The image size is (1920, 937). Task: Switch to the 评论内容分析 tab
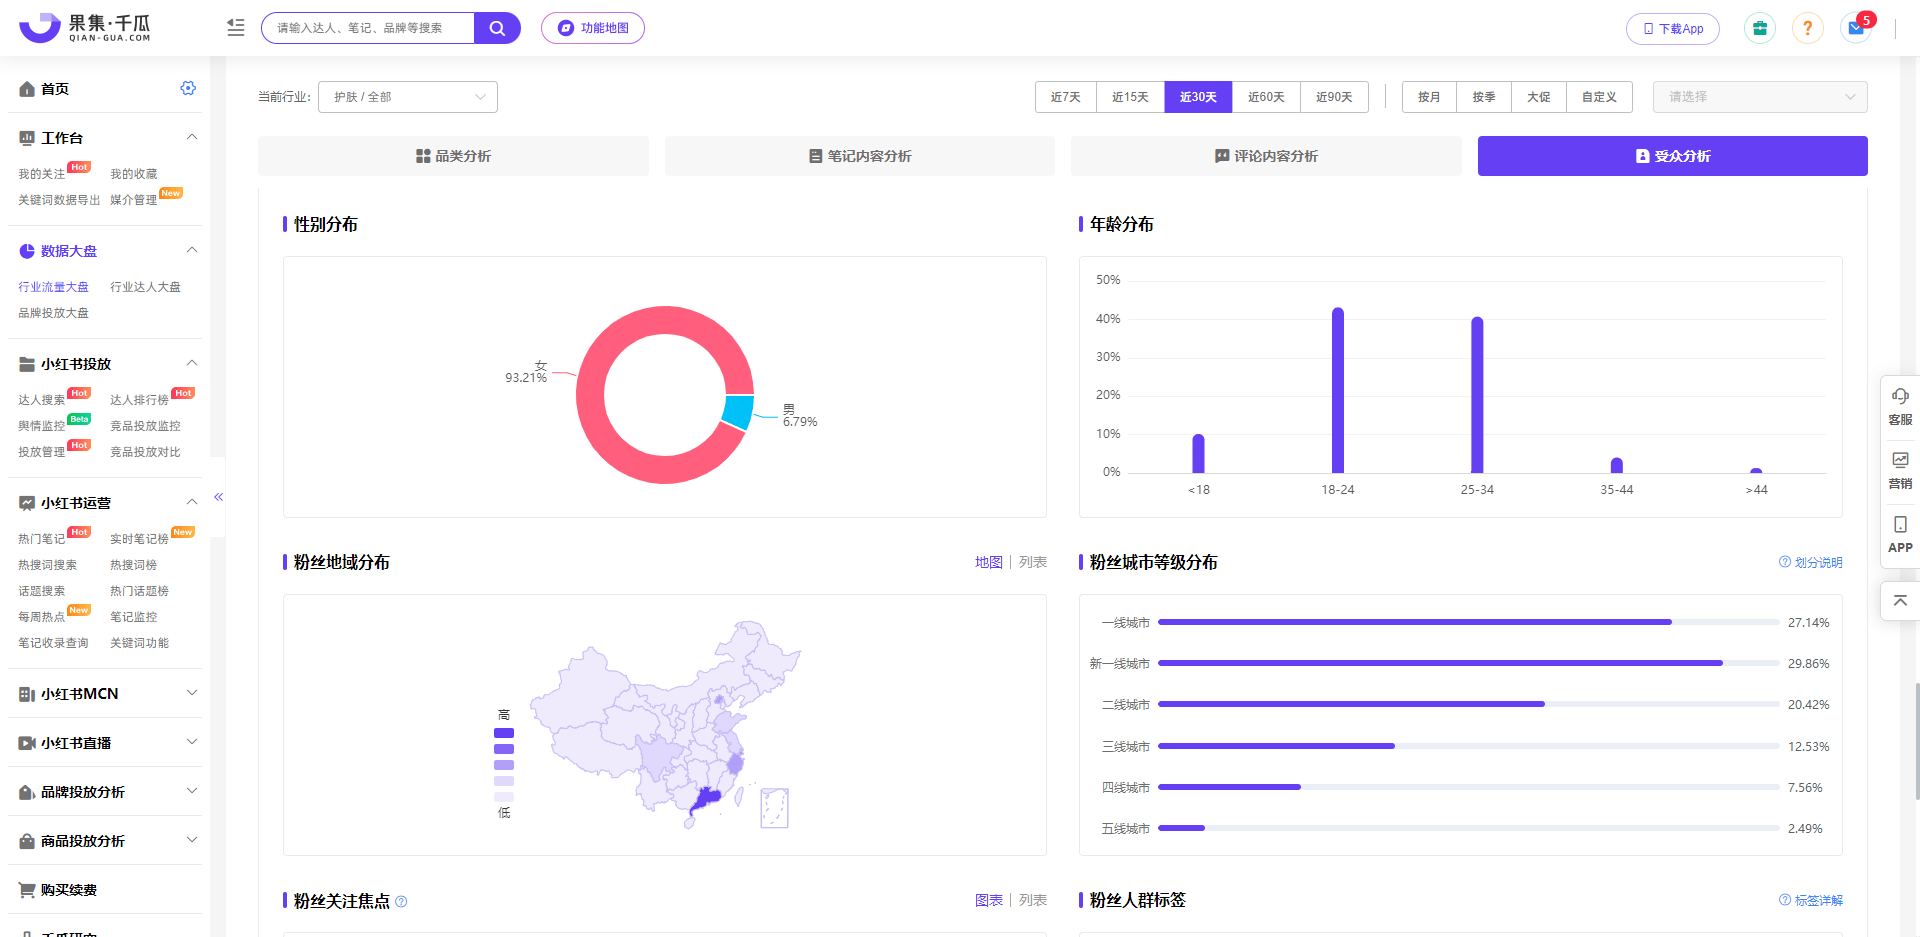[1266, 156]
